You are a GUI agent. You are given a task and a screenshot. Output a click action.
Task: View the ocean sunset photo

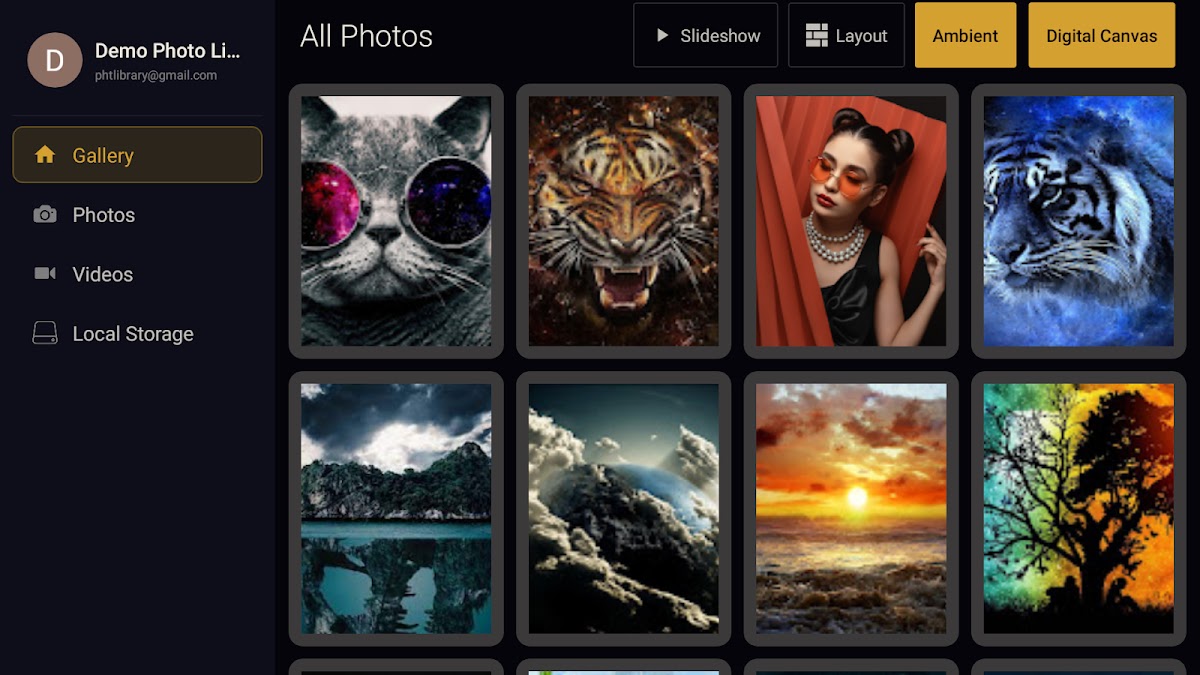851,508
